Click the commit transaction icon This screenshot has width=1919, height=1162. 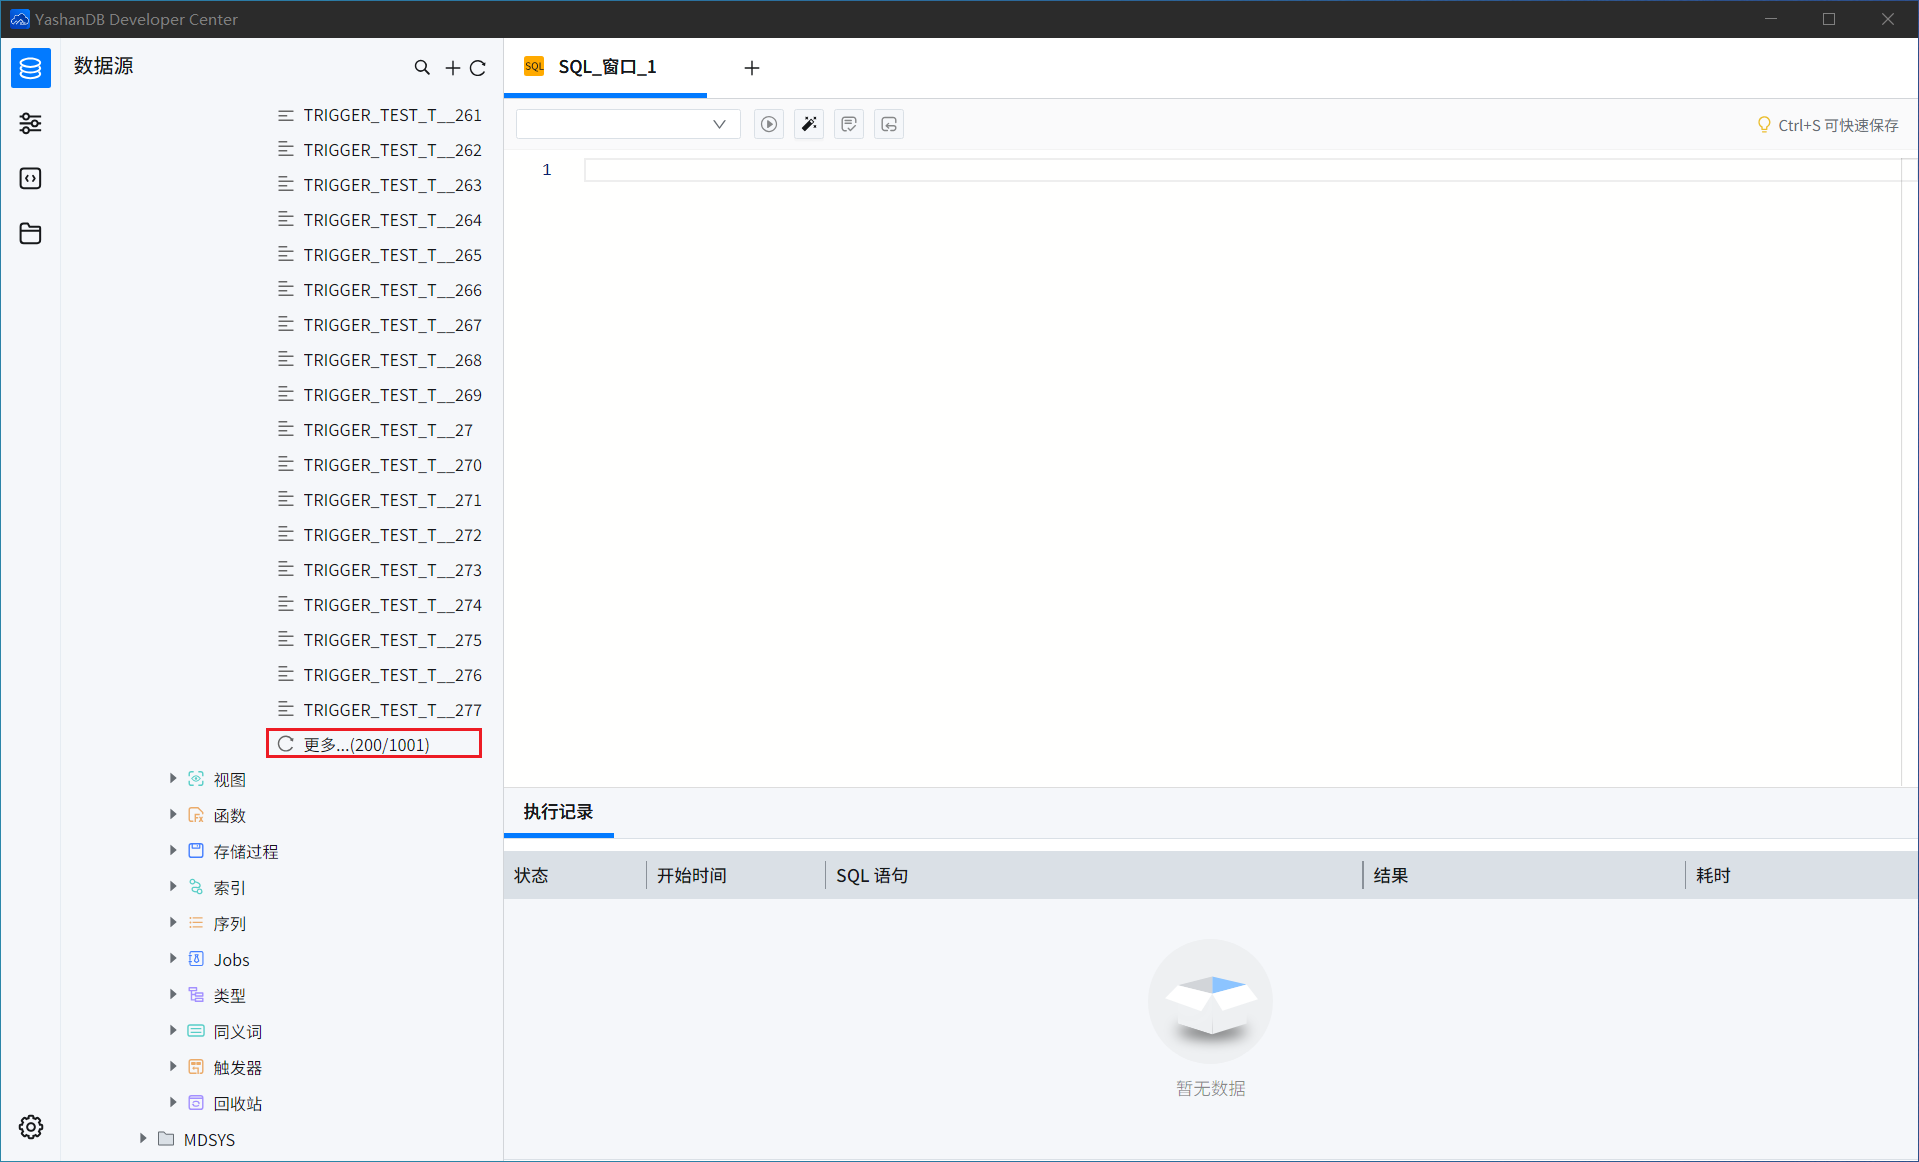[848, 124]
